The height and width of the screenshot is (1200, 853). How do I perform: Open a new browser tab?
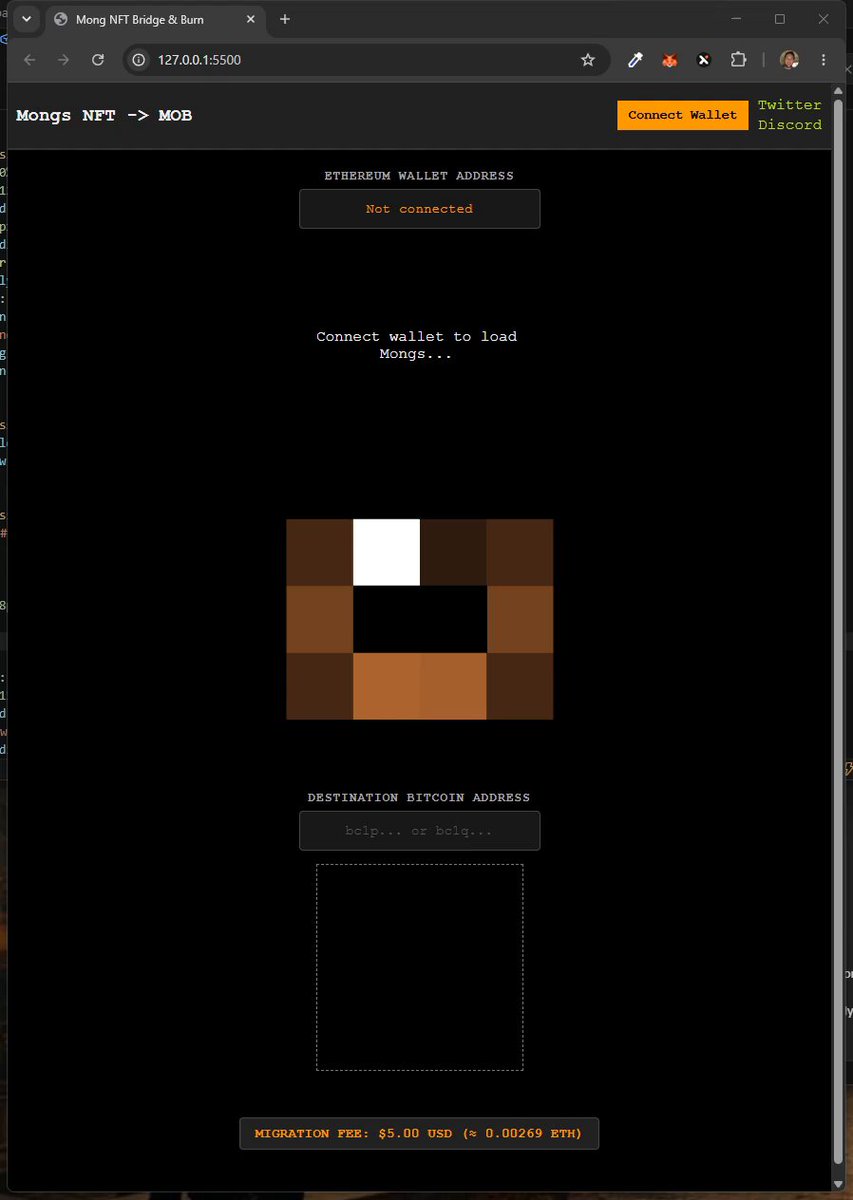(x=285, y=19)
